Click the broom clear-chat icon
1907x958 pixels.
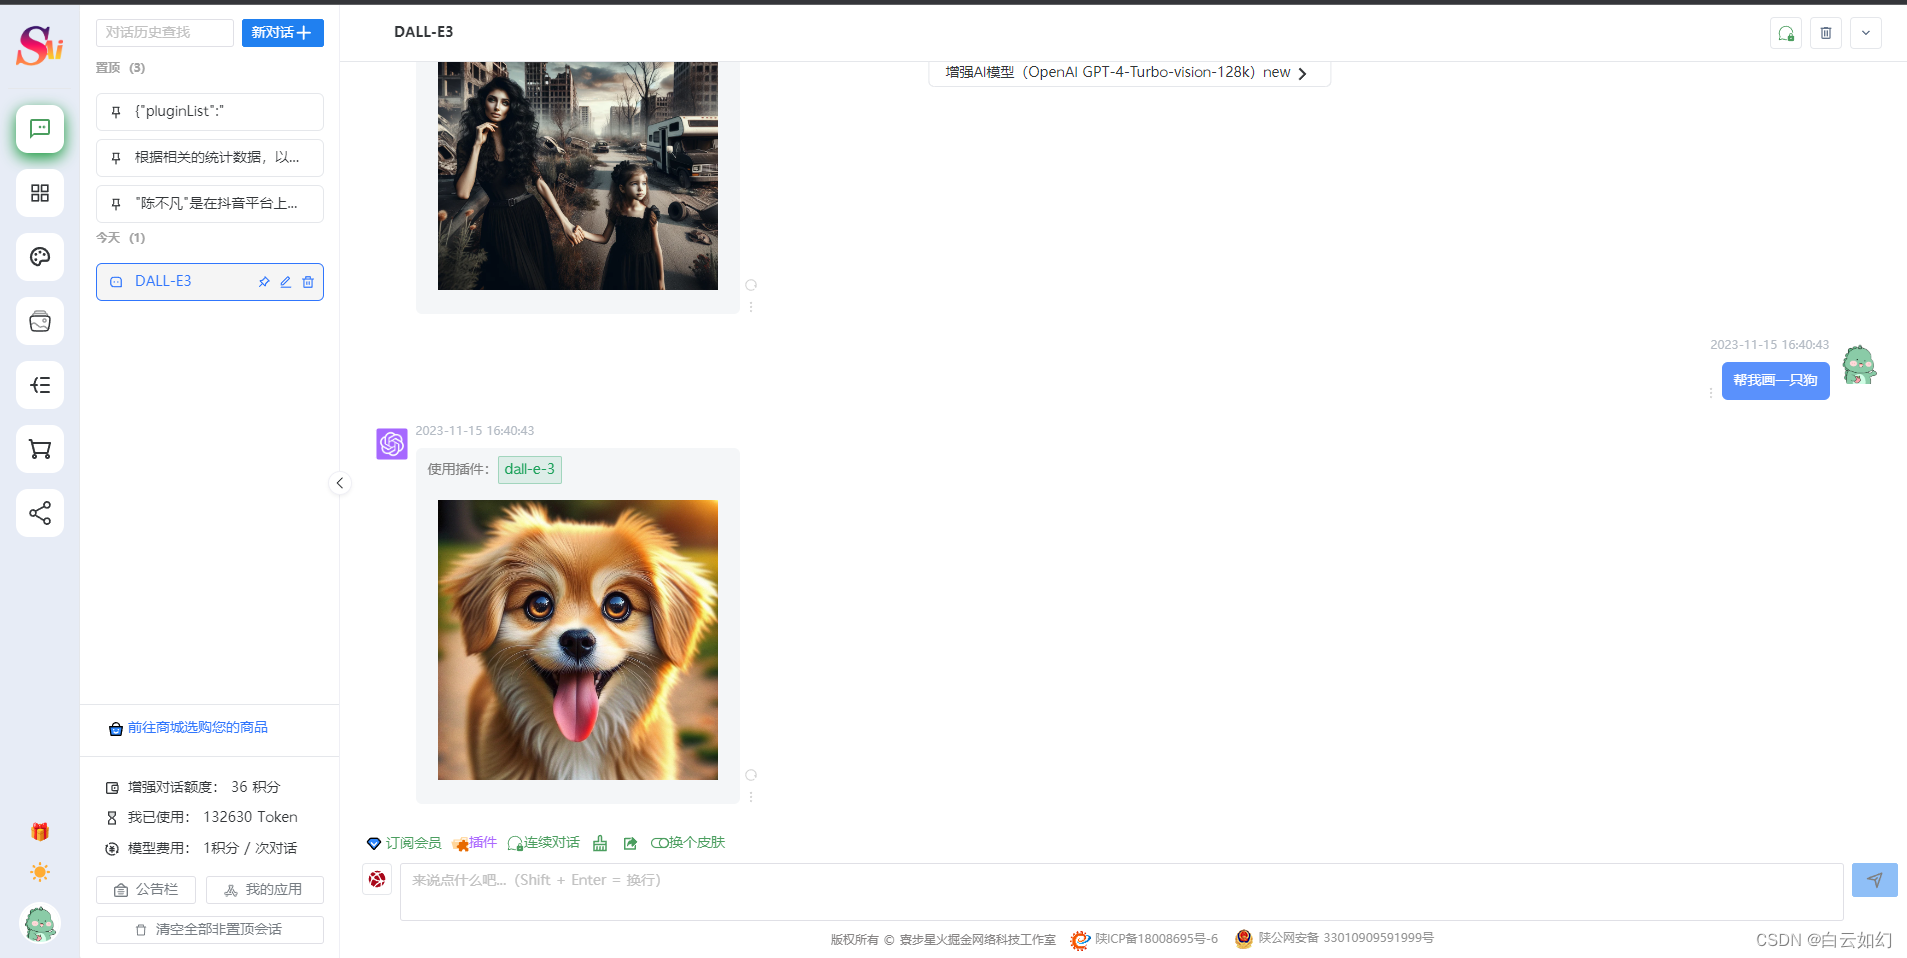600,843
